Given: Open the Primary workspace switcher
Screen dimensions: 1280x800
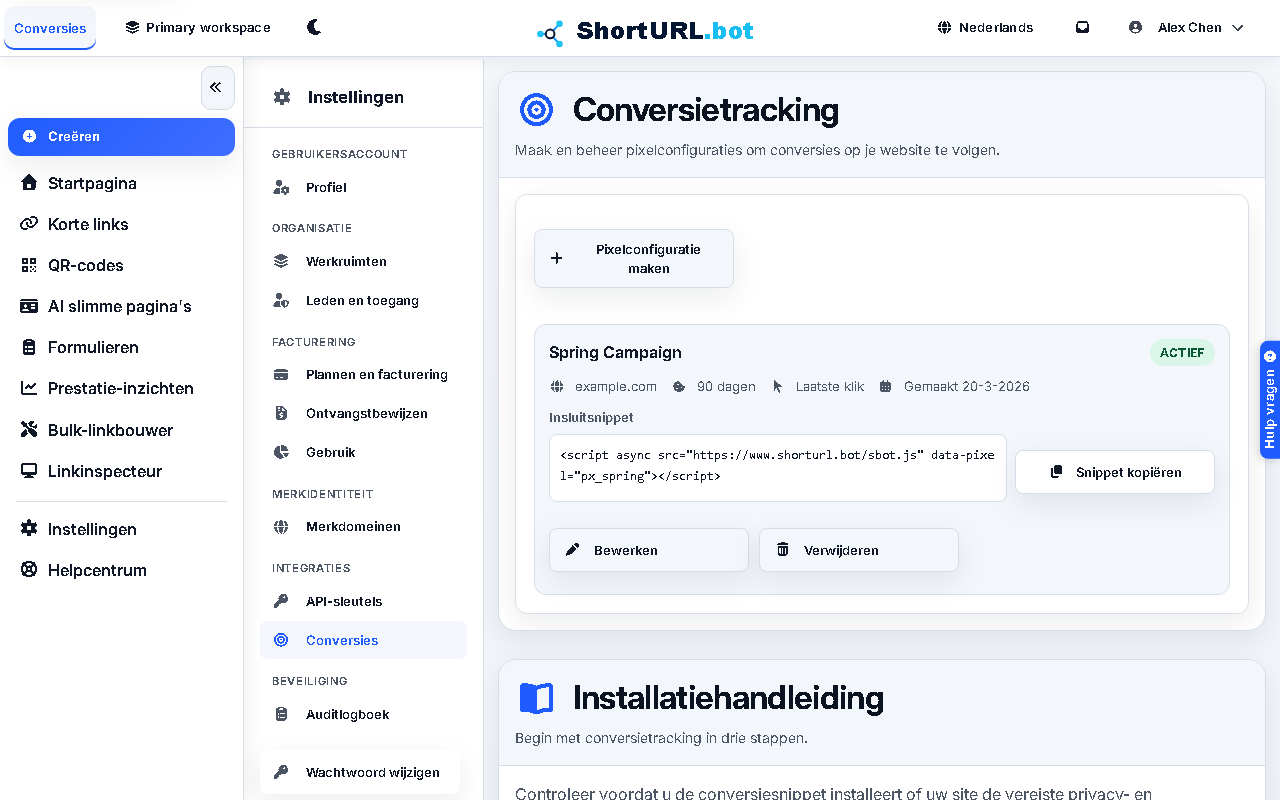Looking at the screenshot, I should 198,27.
